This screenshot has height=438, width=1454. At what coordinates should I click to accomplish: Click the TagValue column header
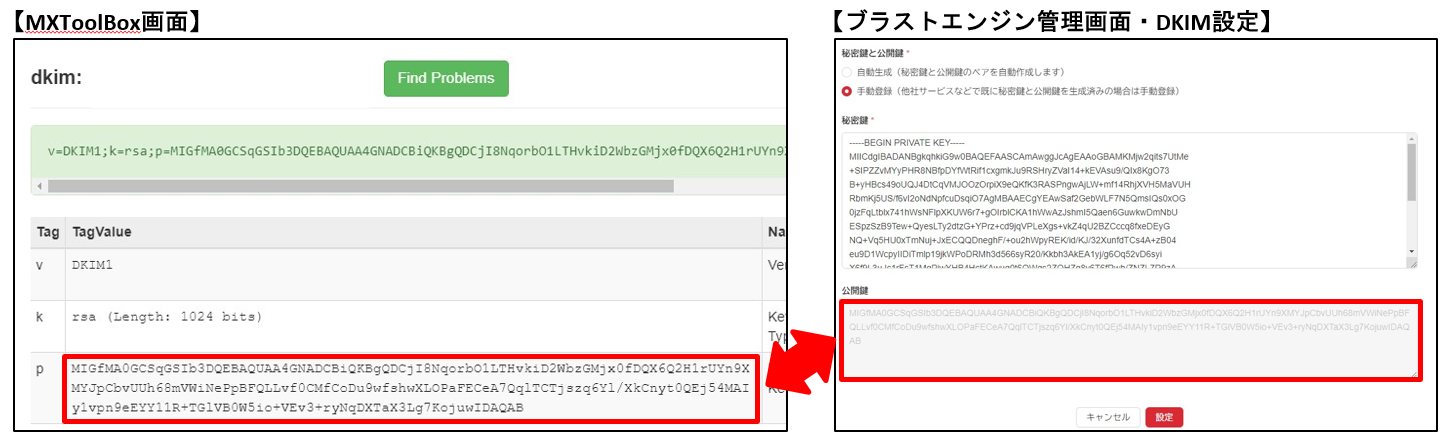(x=101, y=232)
